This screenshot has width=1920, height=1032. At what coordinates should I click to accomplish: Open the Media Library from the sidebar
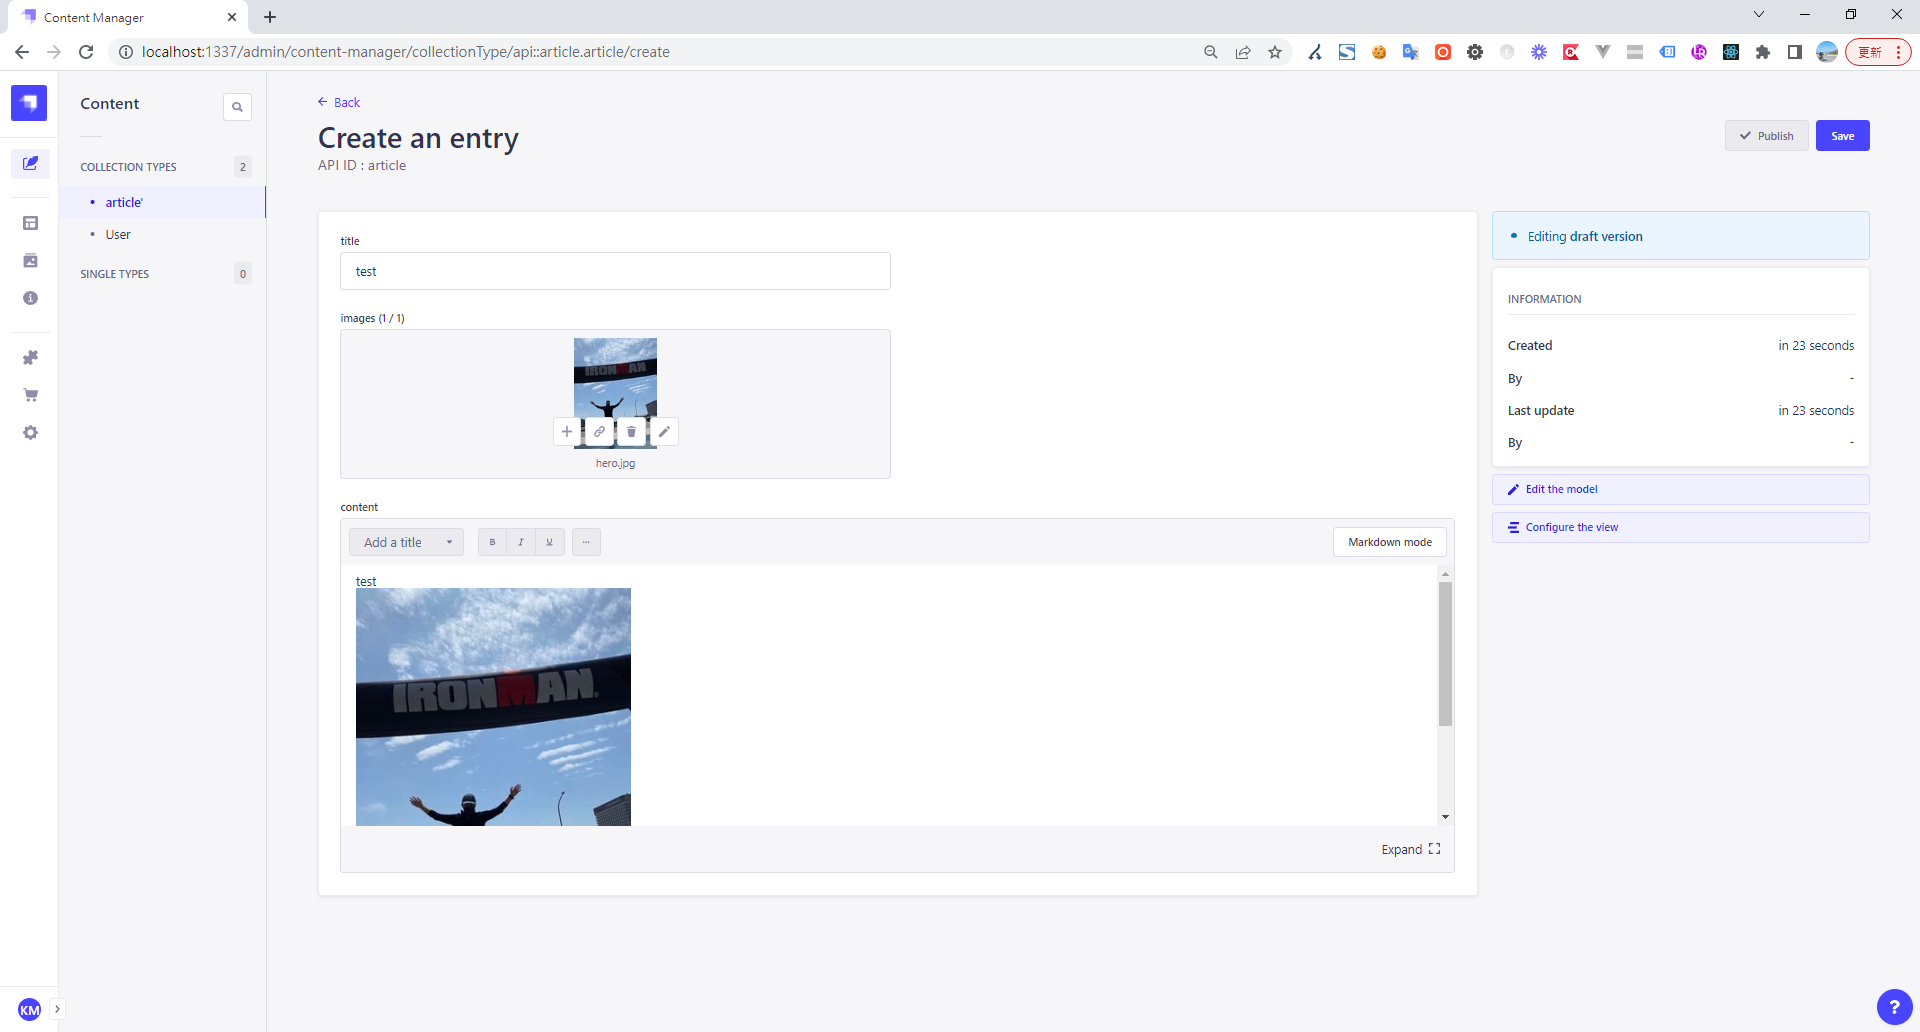pos(30,261)
